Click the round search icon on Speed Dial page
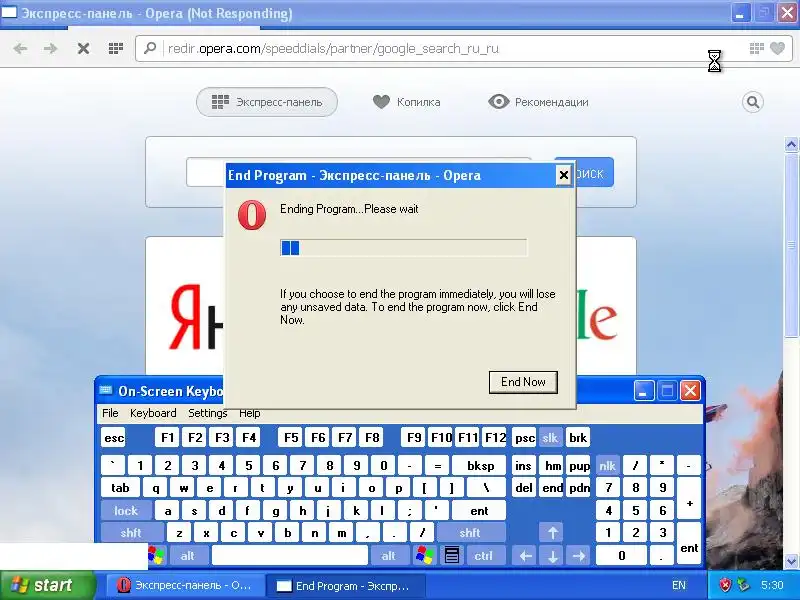 pyautogui.click(x=753, y=102)
